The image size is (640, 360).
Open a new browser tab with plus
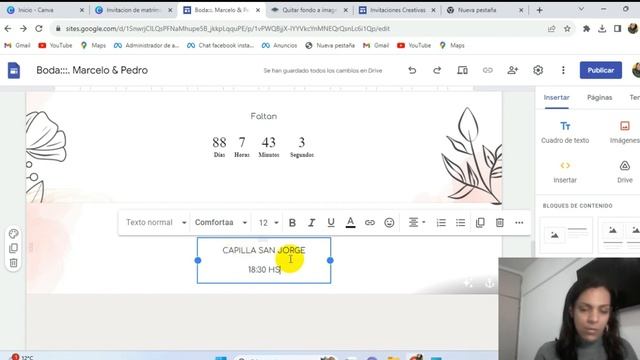539,10
